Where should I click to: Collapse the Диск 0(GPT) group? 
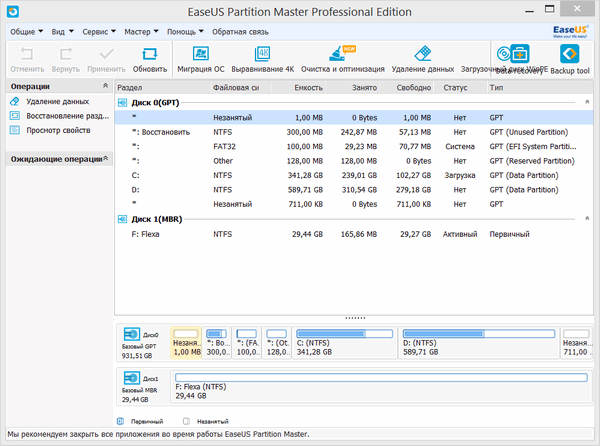click(x=587, y=102)
